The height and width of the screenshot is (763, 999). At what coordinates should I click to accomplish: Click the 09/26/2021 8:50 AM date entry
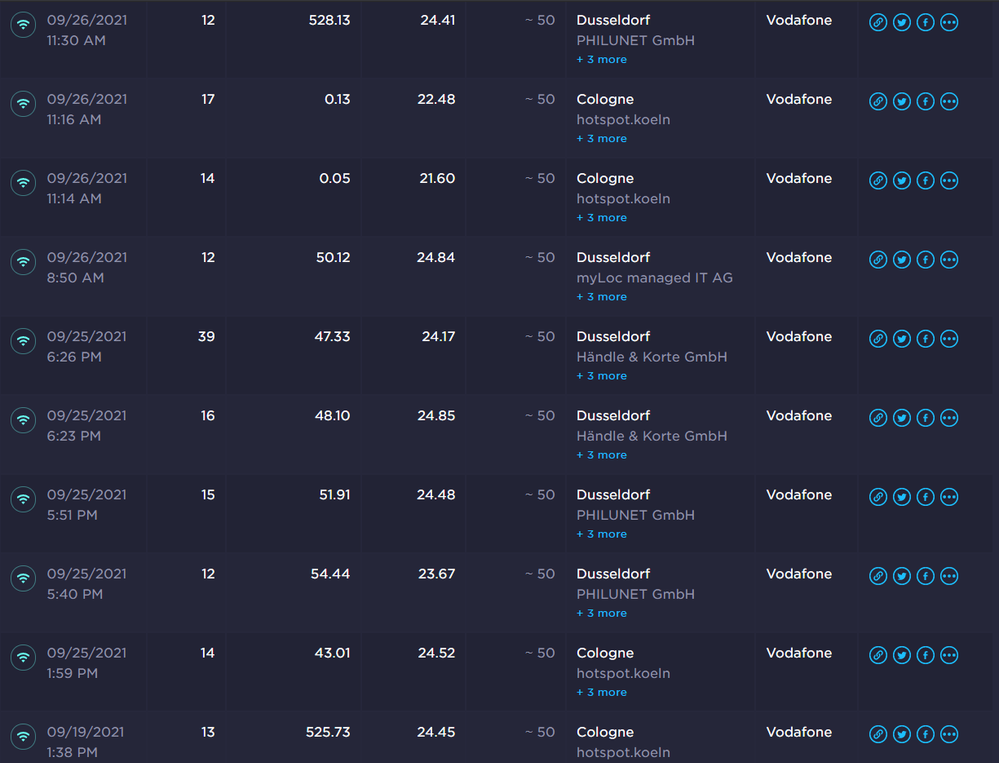click(87, 267)
